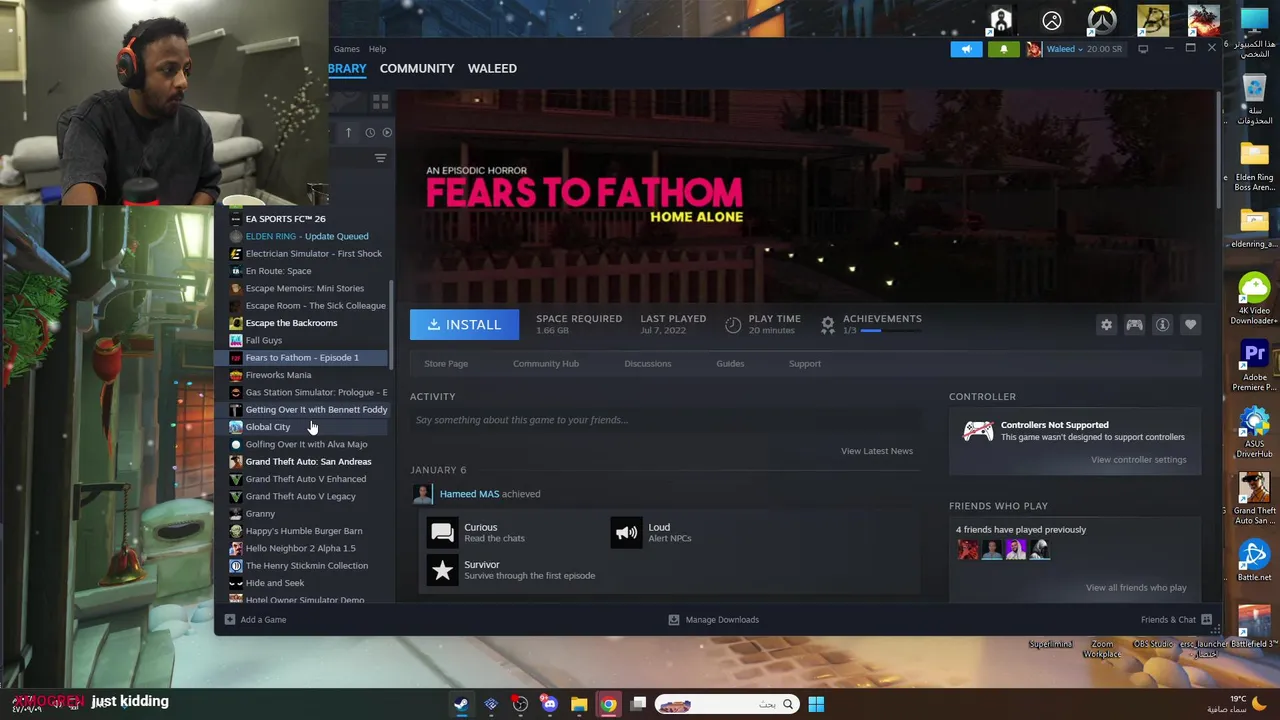Open the Games menu
1280x720 pixels.
coord(347,49)
